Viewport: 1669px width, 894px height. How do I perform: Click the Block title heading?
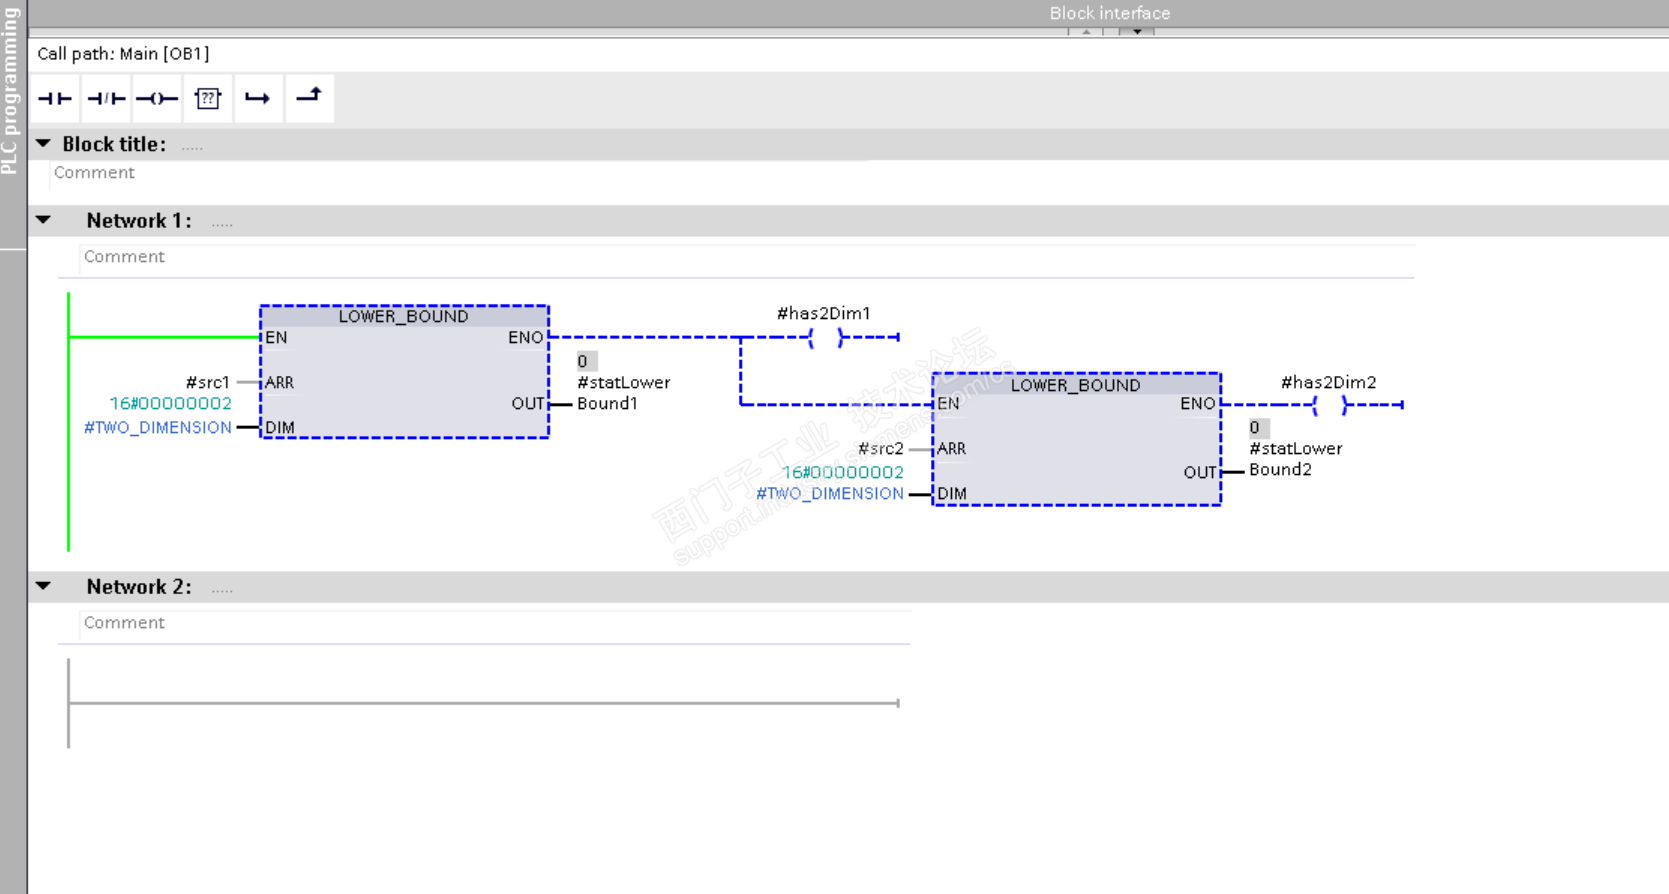pyautogui.click(x=114, y=144)
